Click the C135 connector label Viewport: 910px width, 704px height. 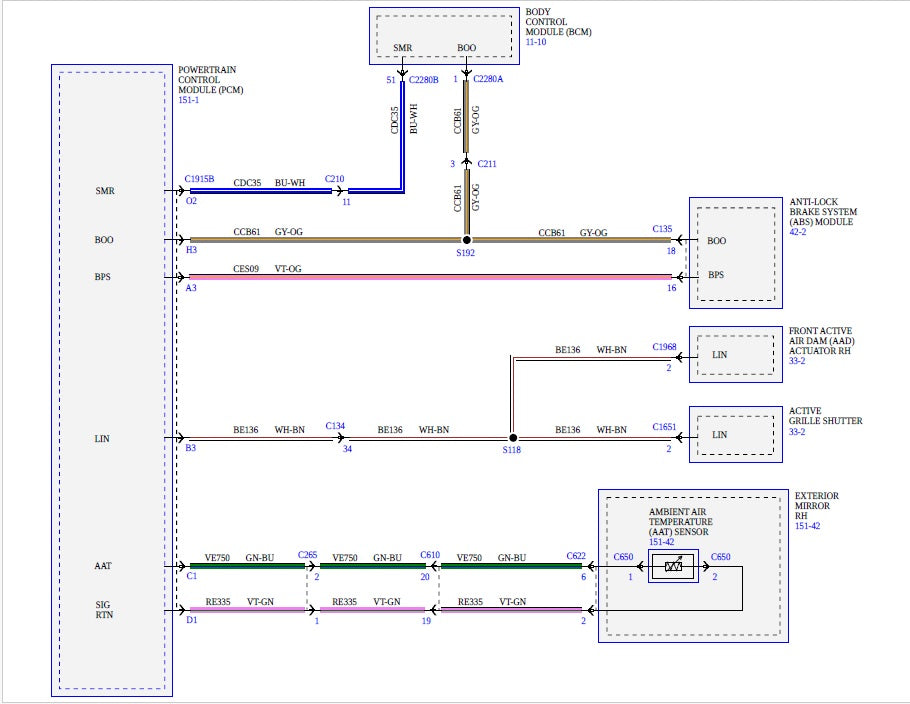tap(662, 229)
